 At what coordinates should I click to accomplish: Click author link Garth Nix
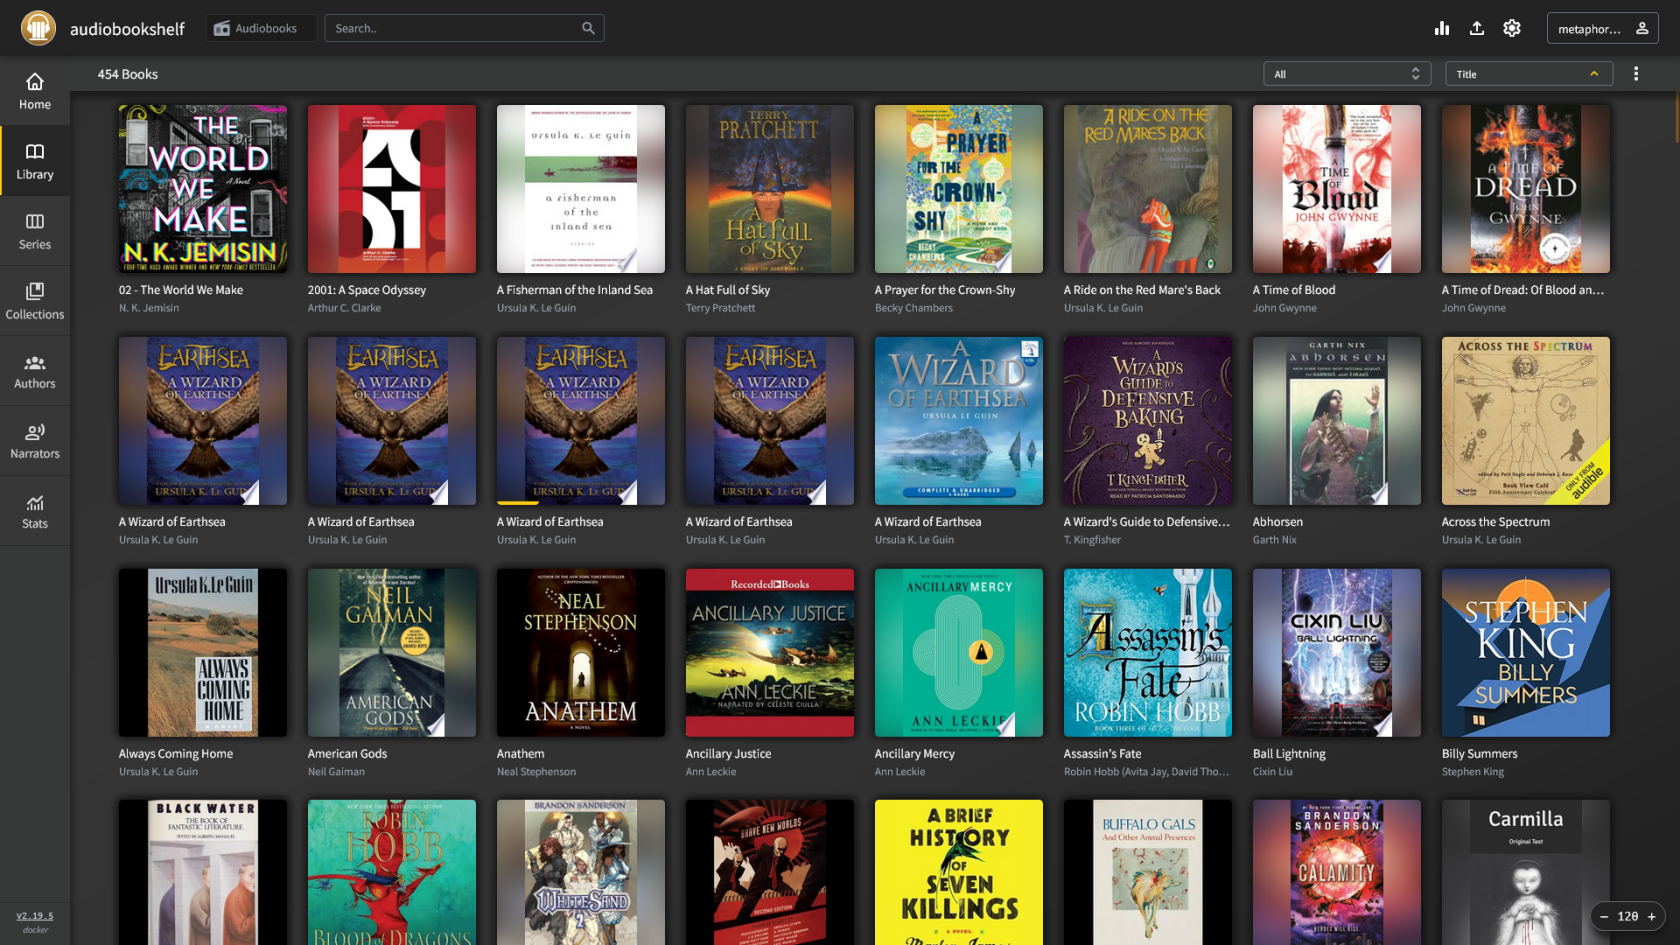(1274, 540)
